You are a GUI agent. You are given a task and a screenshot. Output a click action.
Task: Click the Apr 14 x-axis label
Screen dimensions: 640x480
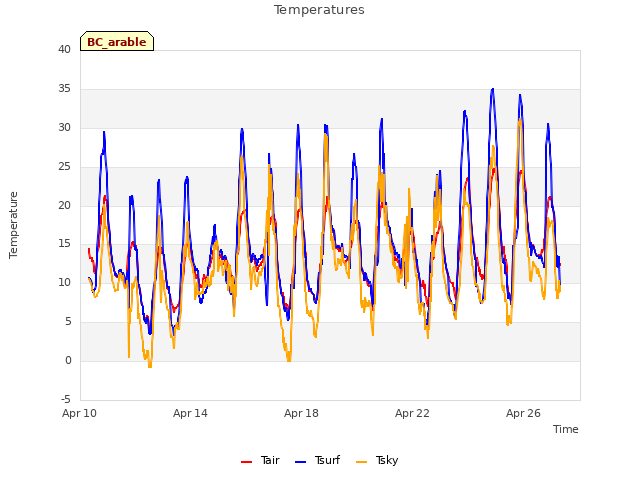190,413
